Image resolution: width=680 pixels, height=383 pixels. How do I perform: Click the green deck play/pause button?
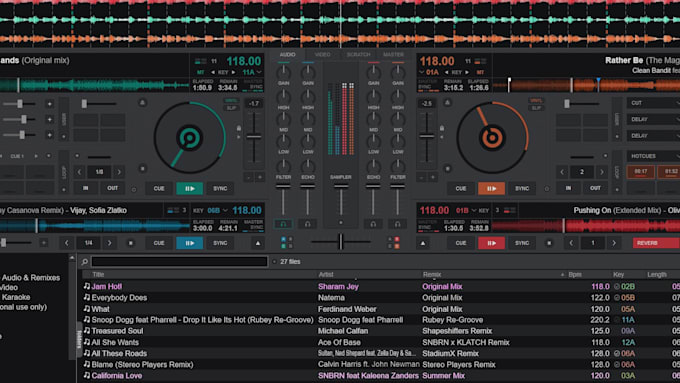click(190, 189)
